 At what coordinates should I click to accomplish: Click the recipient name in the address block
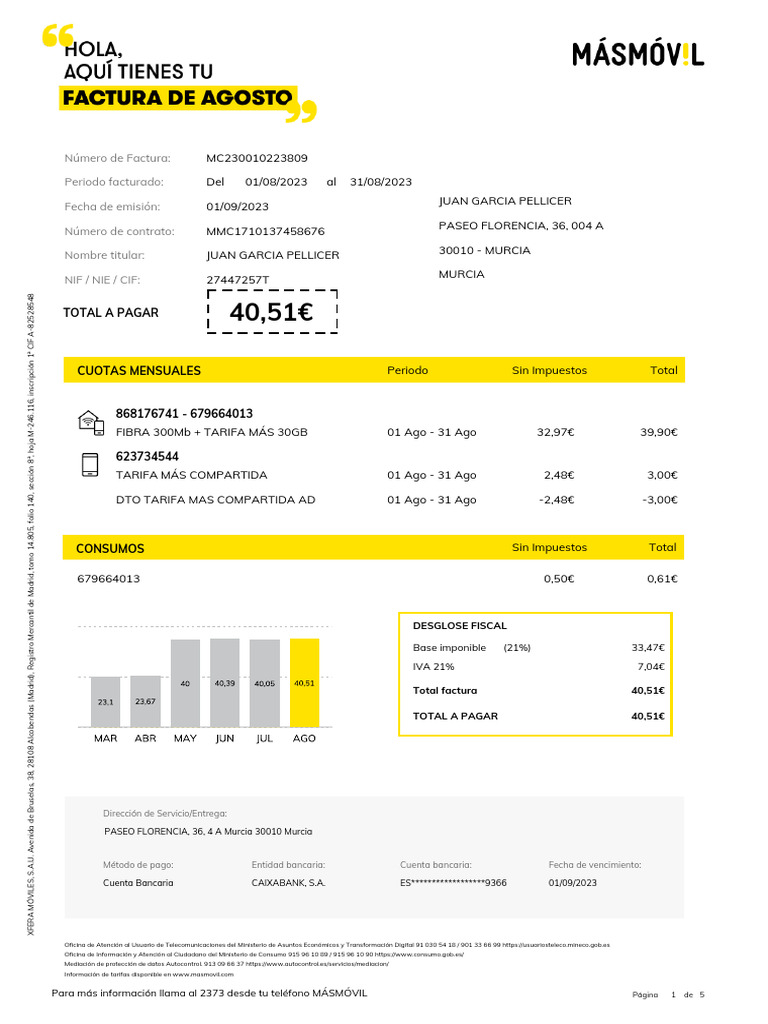[505, 201]
